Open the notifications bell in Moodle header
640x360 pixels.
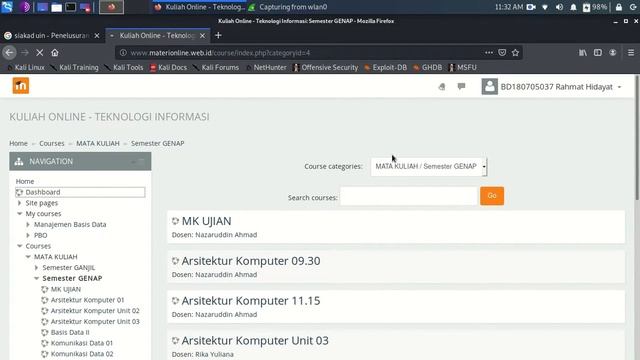coord(442,87)
